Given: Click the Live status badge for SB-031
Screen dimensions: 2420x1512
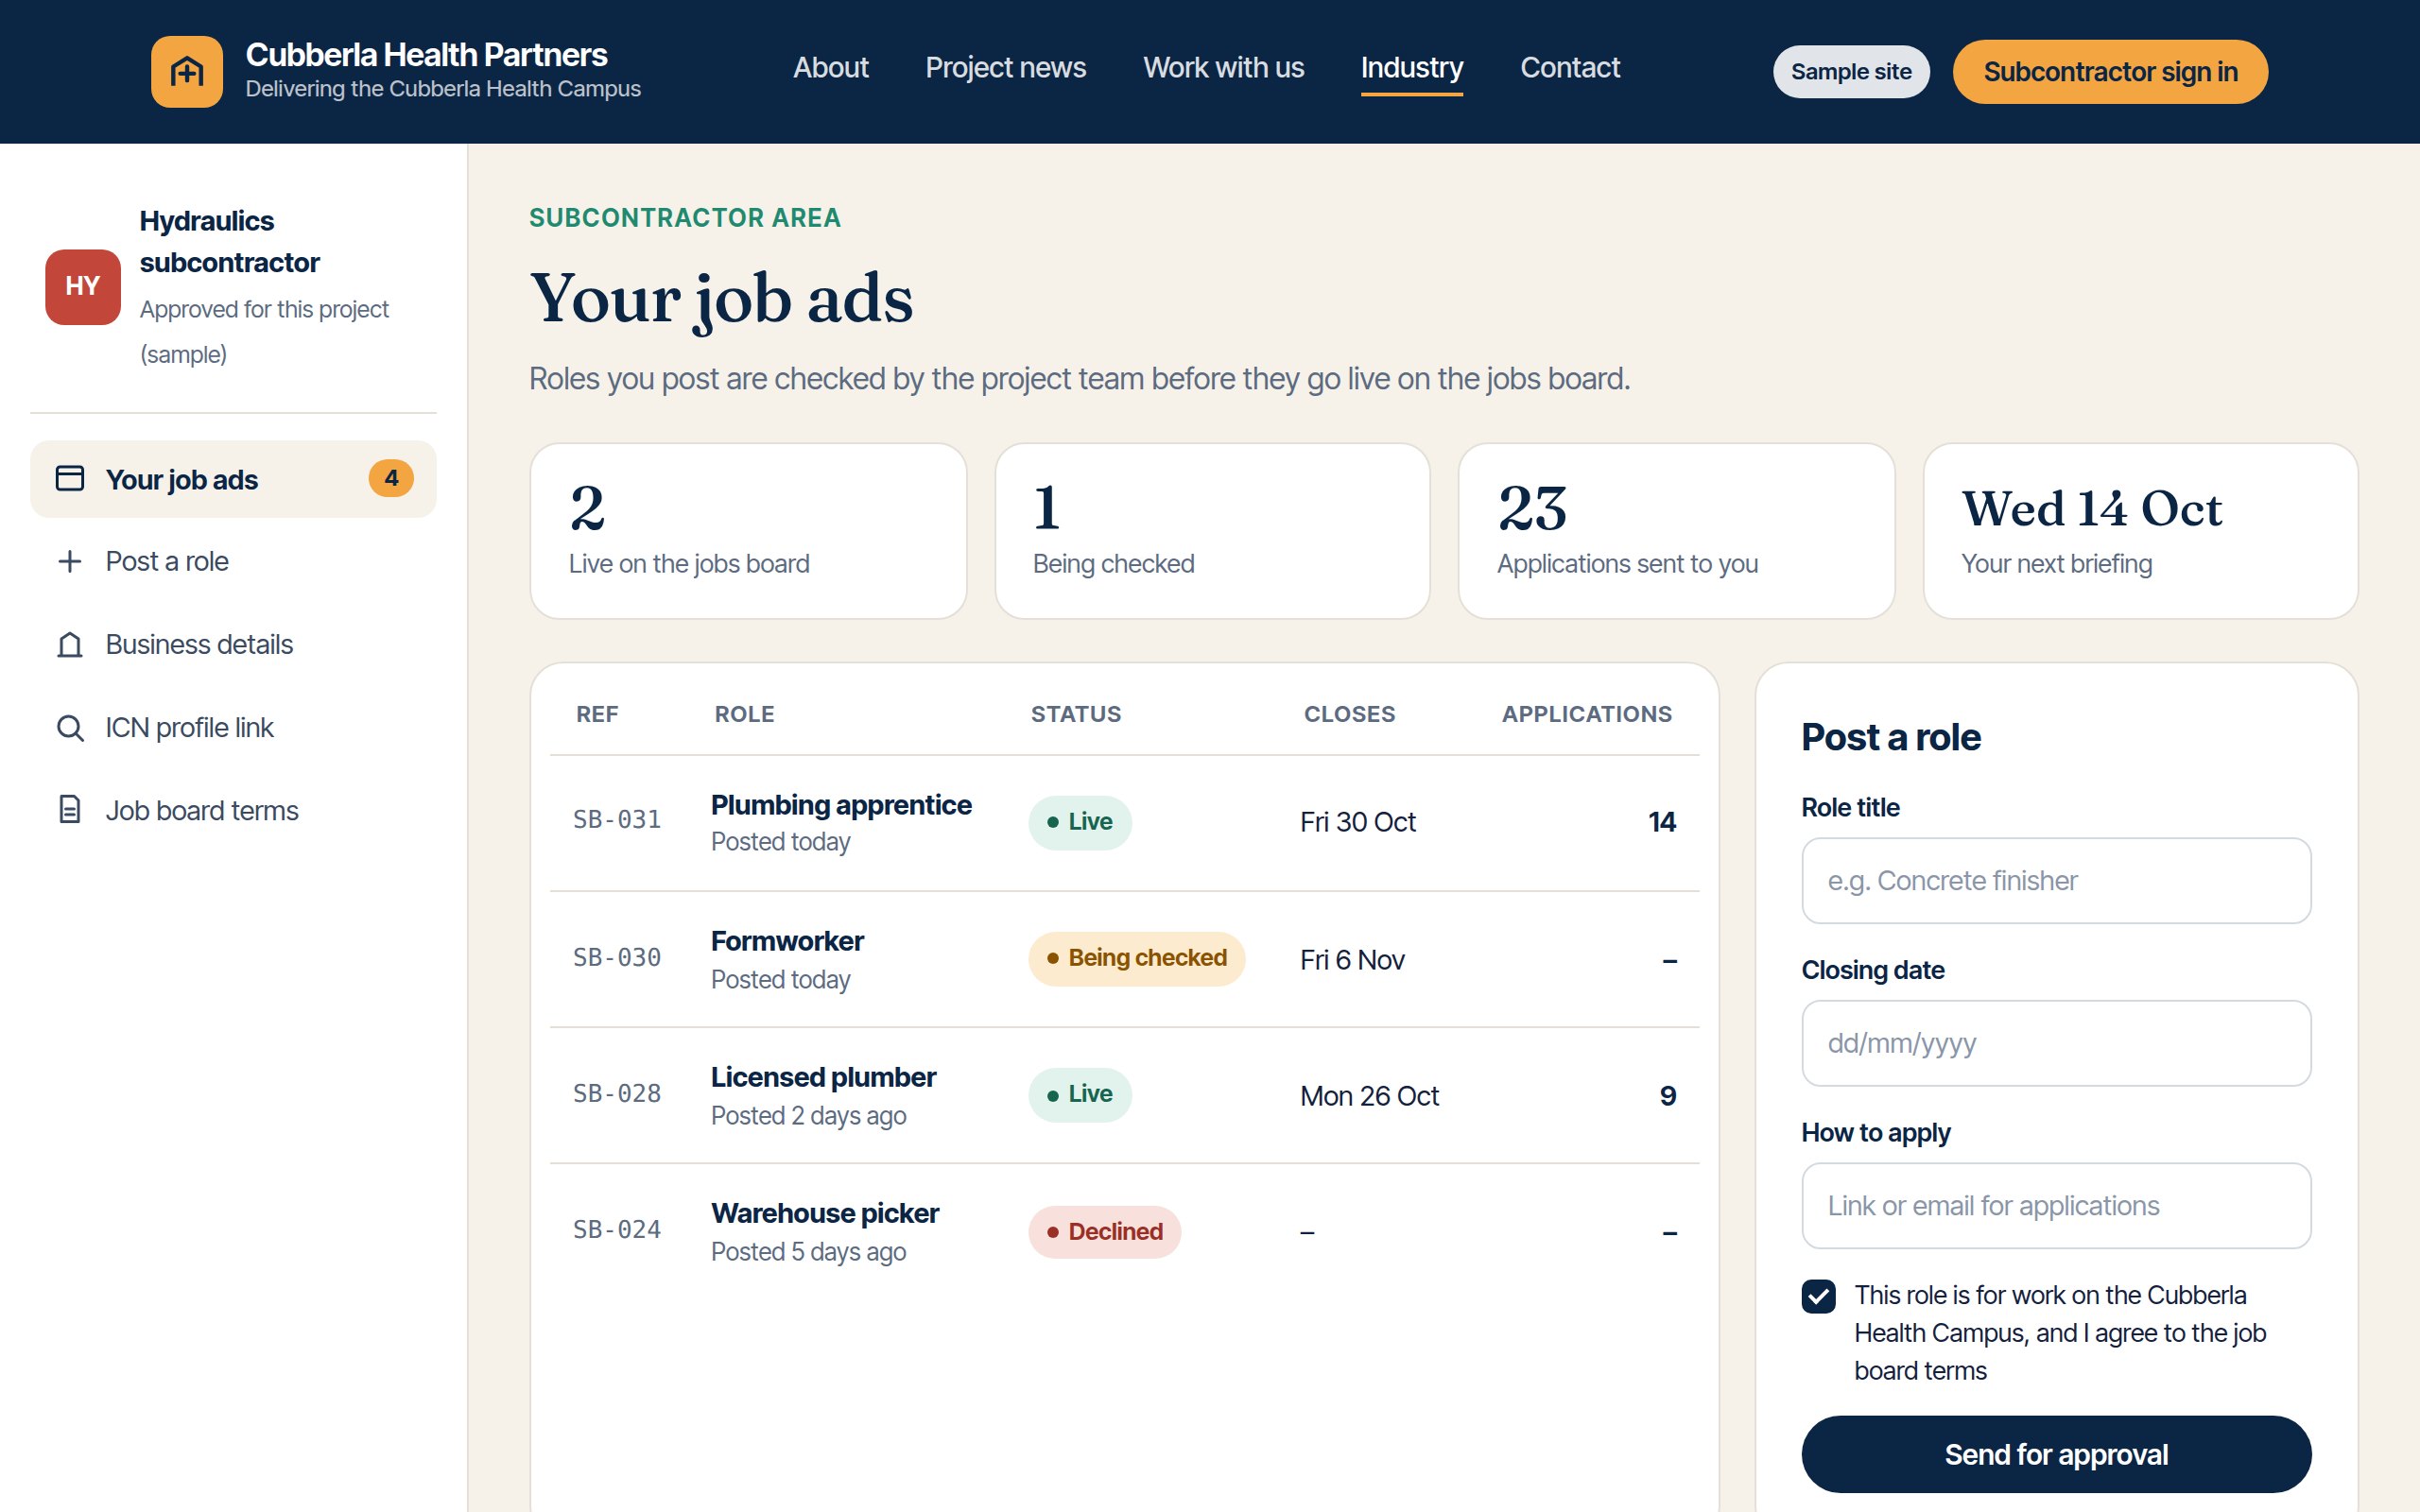Looking at the screenshot, I should [x=1080, y=822].
